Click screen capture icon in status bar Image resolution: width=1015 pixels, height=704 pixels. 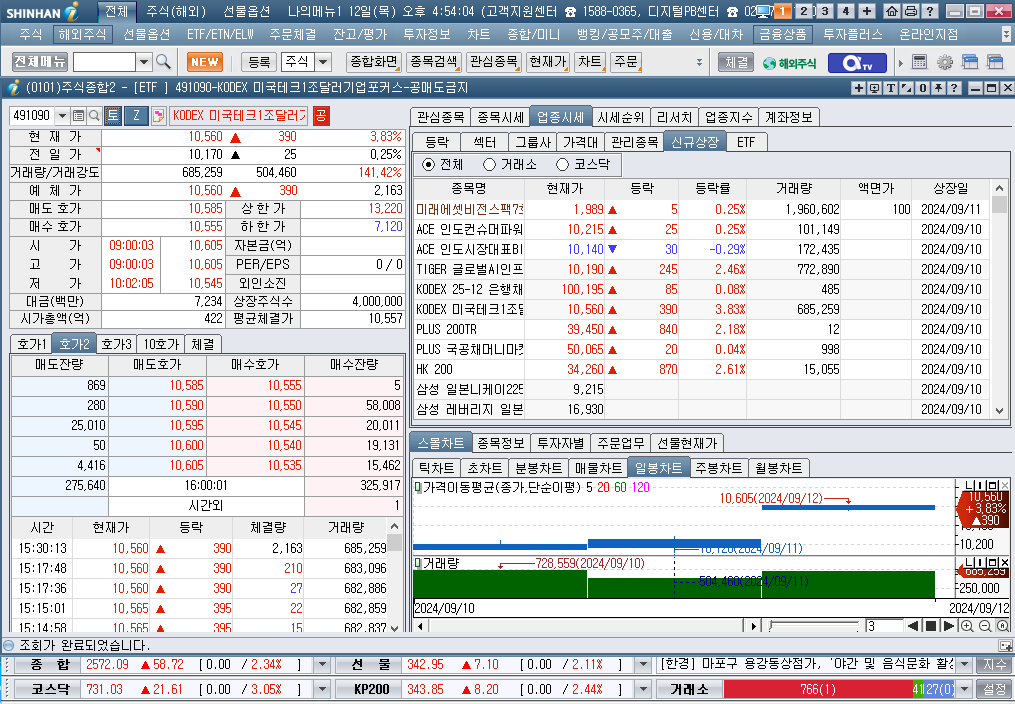[x=1005, y=645]
